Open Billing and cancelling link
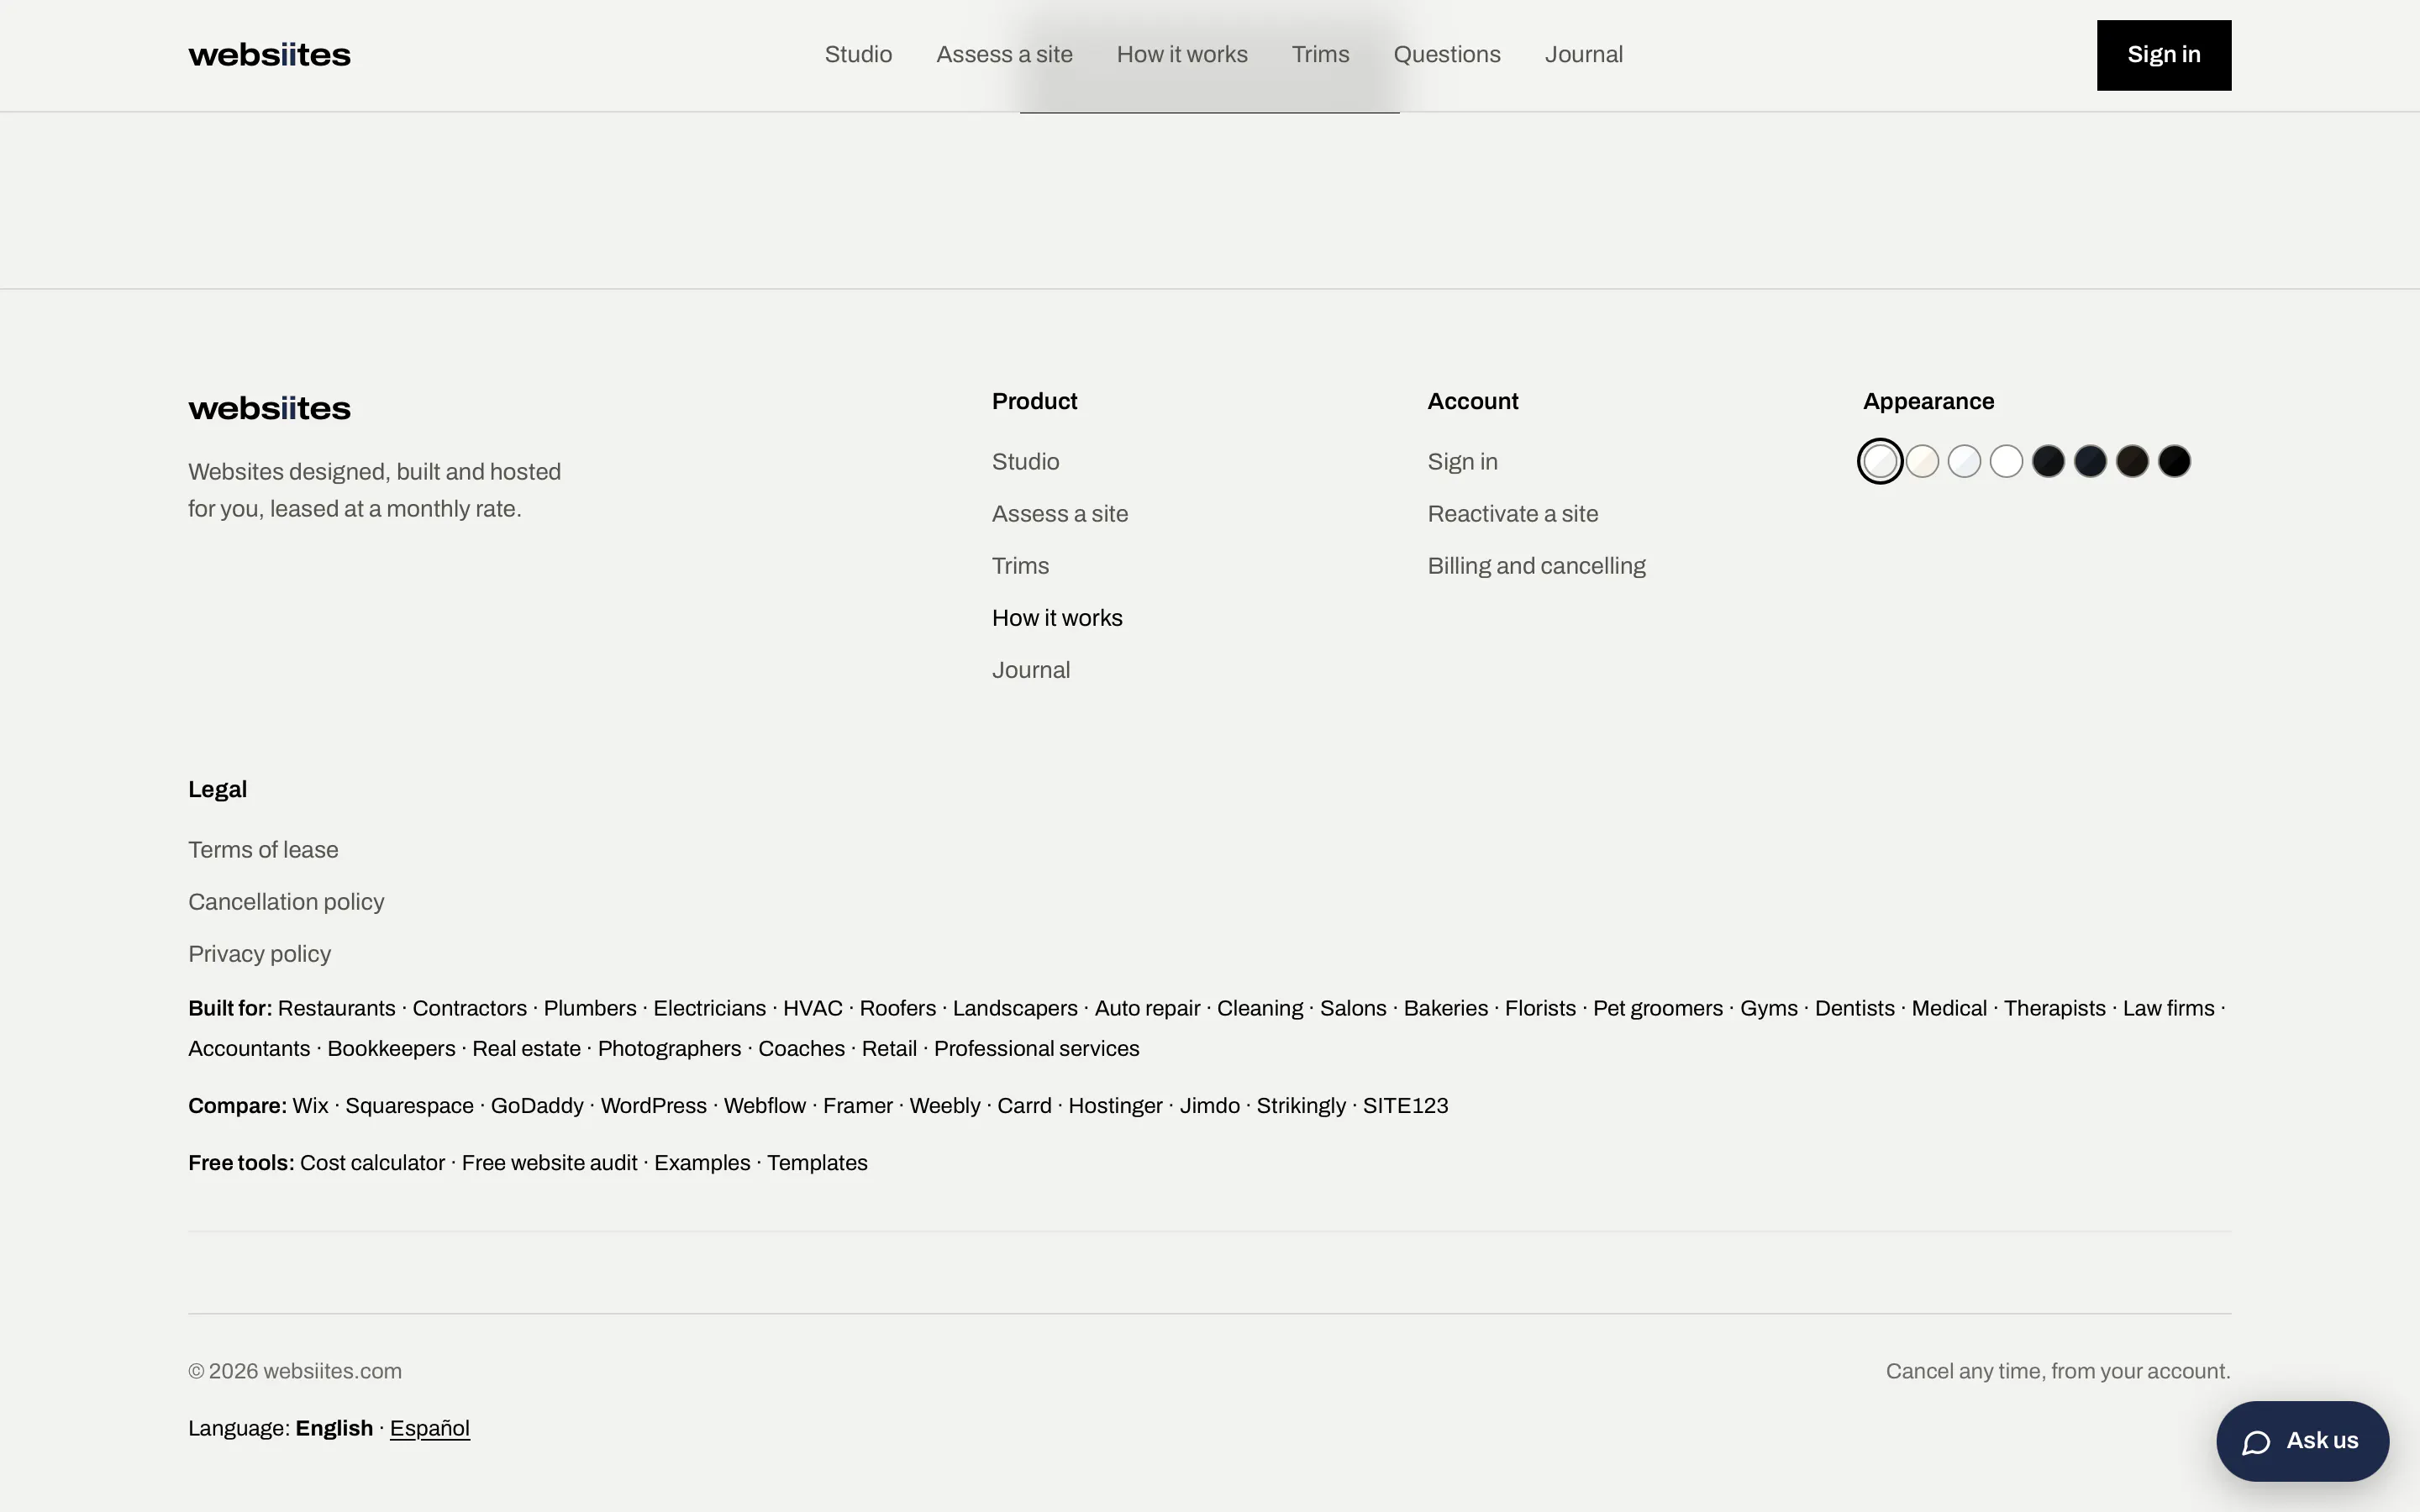 [x=1536, y=566]
